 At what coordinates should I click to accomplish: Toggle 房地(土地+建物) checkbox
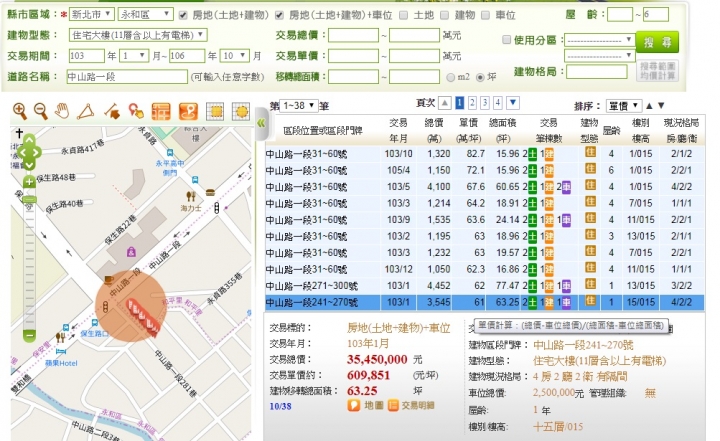tap(183, 15)
